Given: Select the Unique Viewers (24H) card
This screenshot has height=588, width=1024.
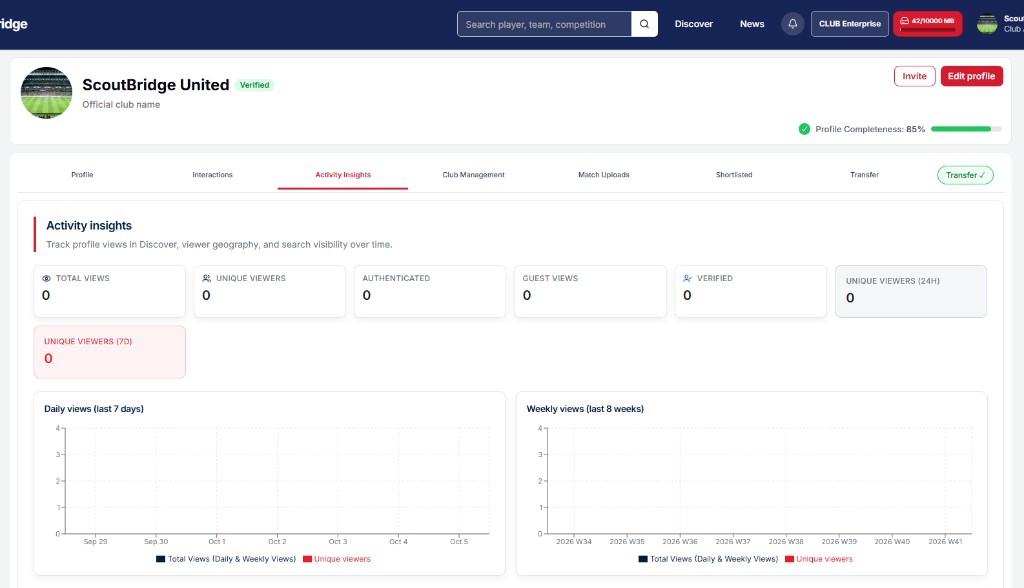Looking at the screenshot, I should [x=911, y=291].
